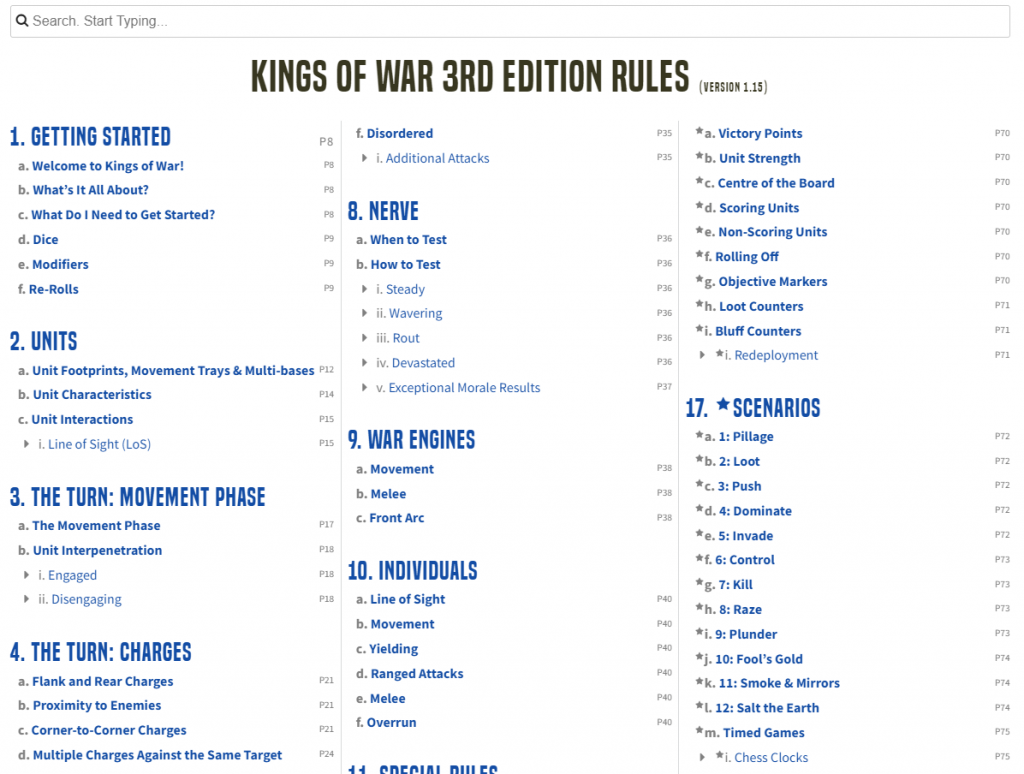Expand the Line of Sight (LoS) entry

[26, 444]
